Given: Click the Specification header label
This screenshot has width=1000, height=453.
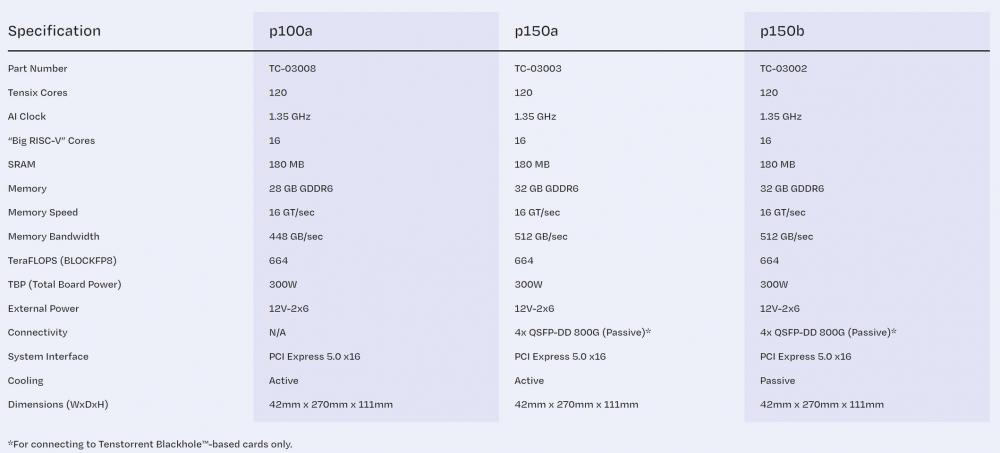Looking at the screenshot, I should 54,31.
